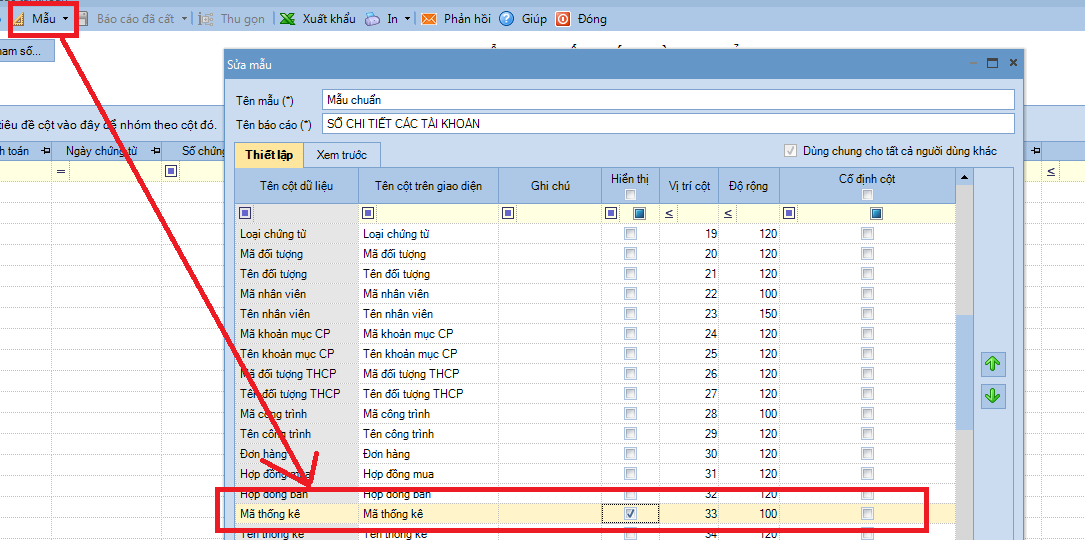Select the Mã nhân viên row

pyautogui.click(x=595, y=294)
